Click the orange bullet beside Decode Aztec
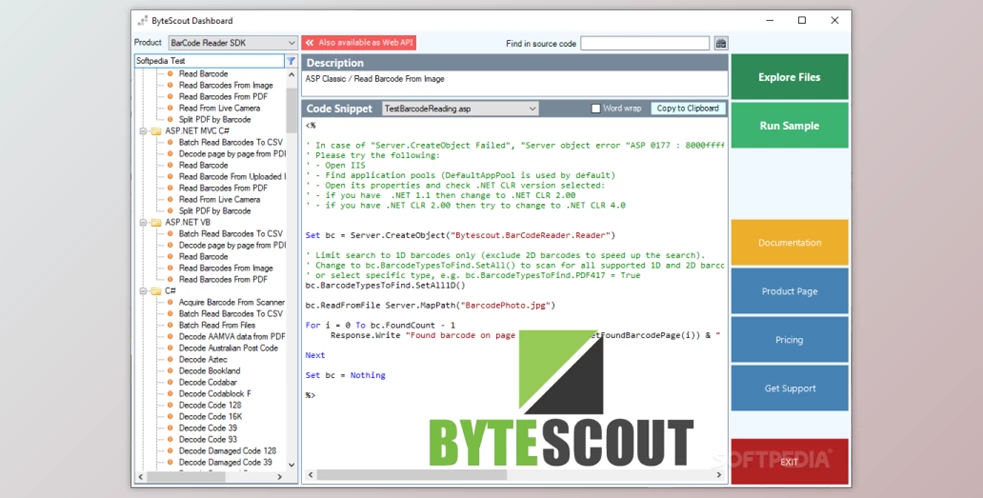 click(170, 359)
